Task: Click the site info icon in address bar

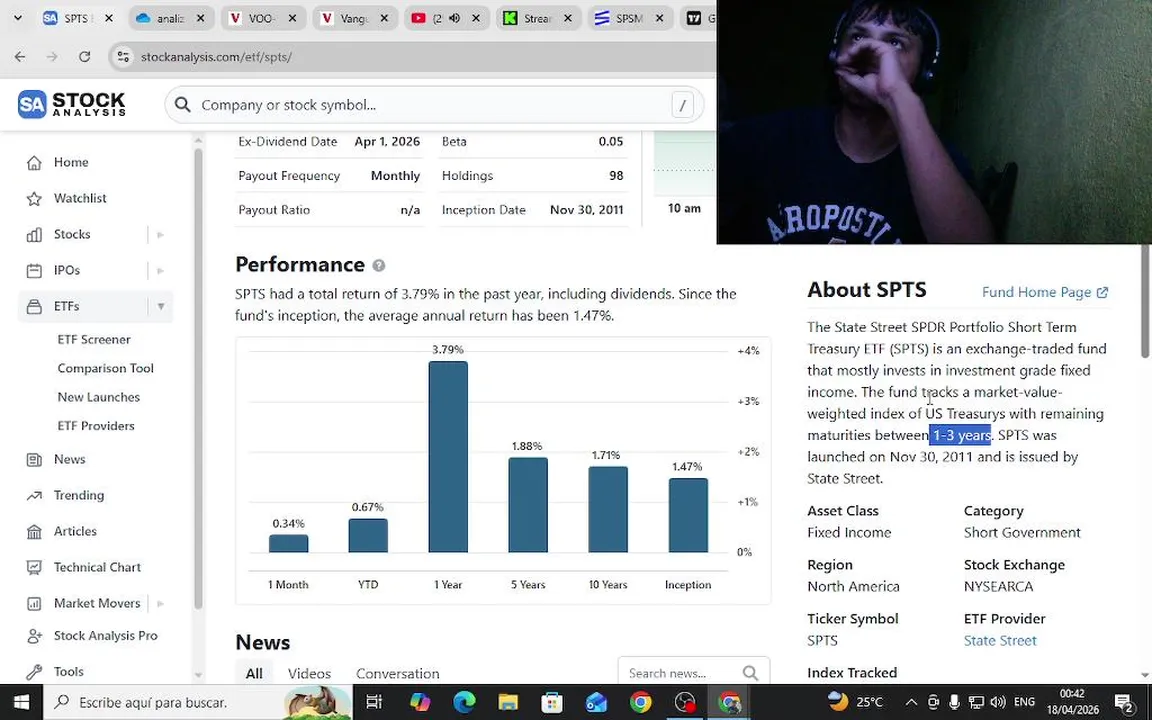Action: click(x=123, y=57)
